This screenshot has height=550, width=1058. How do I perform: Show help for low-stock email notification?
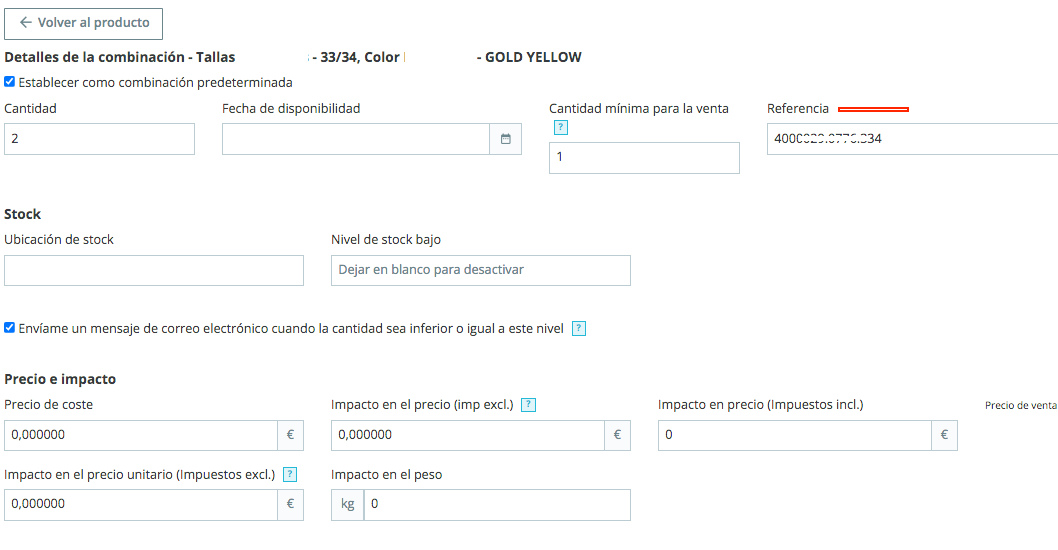click(579, 328)
